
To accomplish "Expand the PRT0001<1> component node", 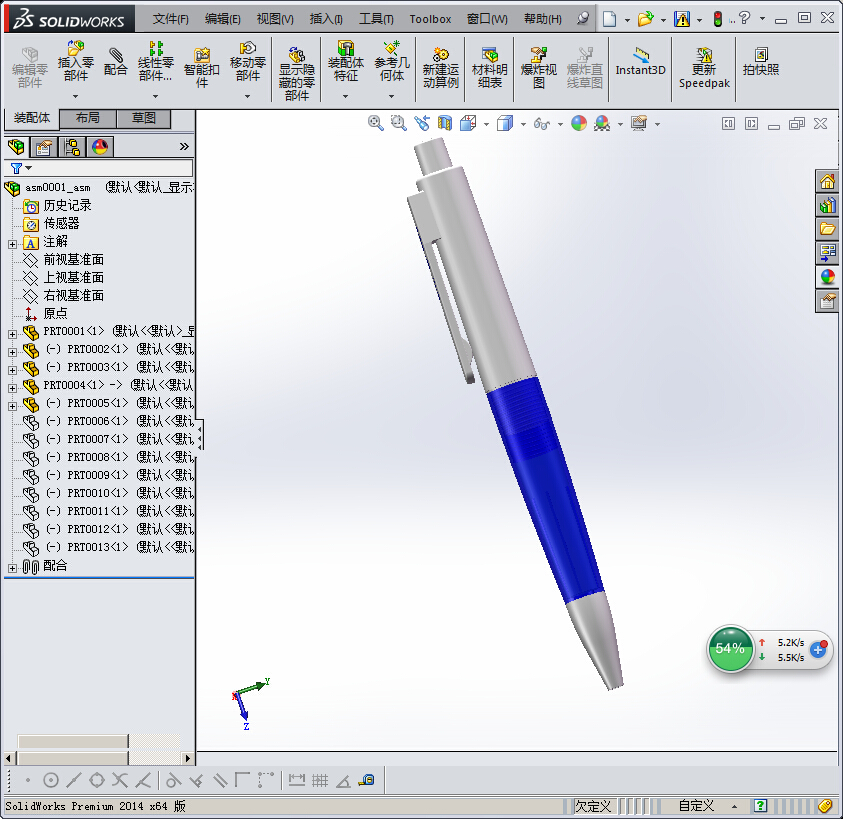I will pyautogui.click(x=12, y=334).
